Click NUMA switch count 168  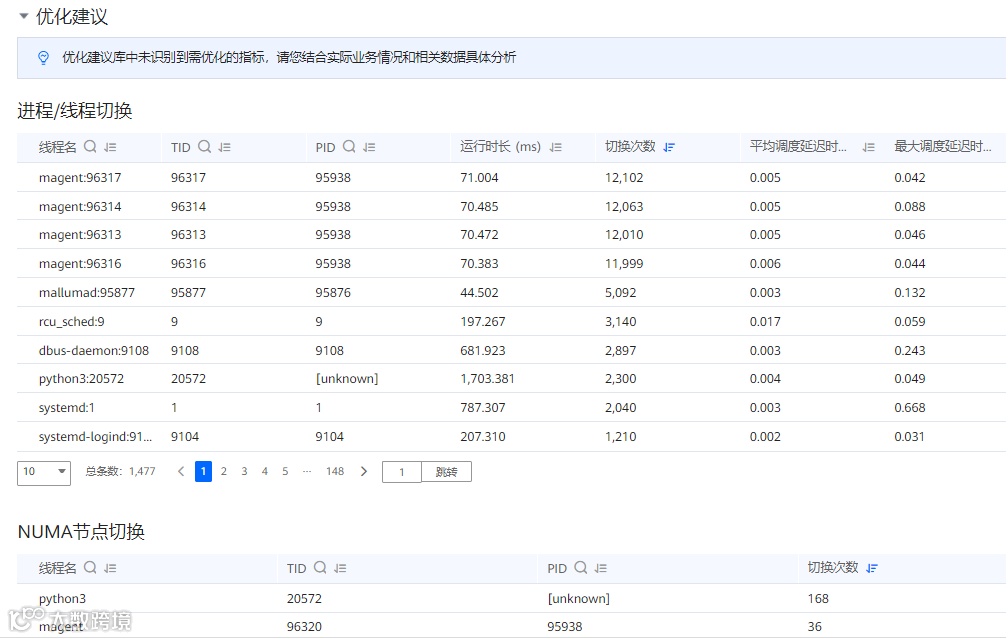coord(818,598)
